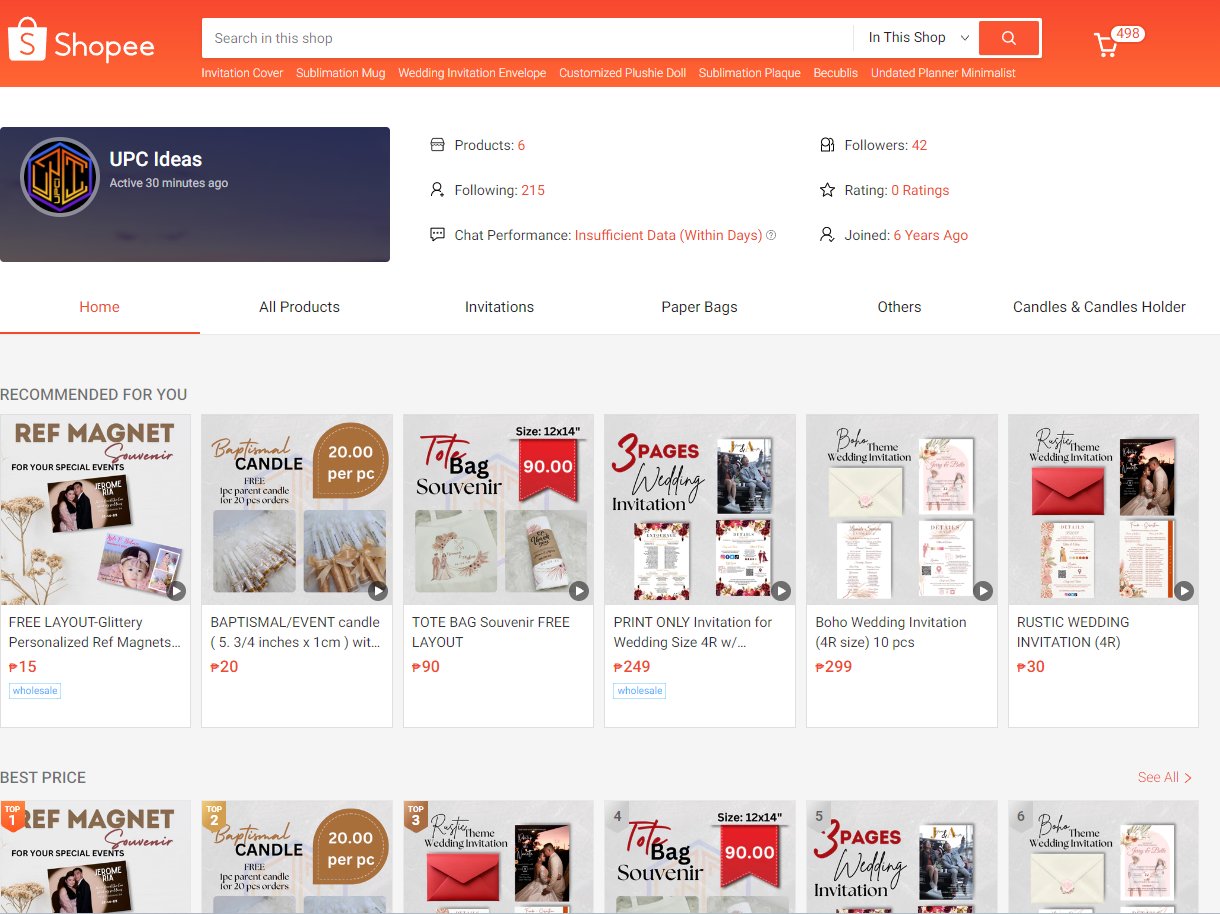Click the TOP 3 badge on Rustic invitation

coord(416,815)
